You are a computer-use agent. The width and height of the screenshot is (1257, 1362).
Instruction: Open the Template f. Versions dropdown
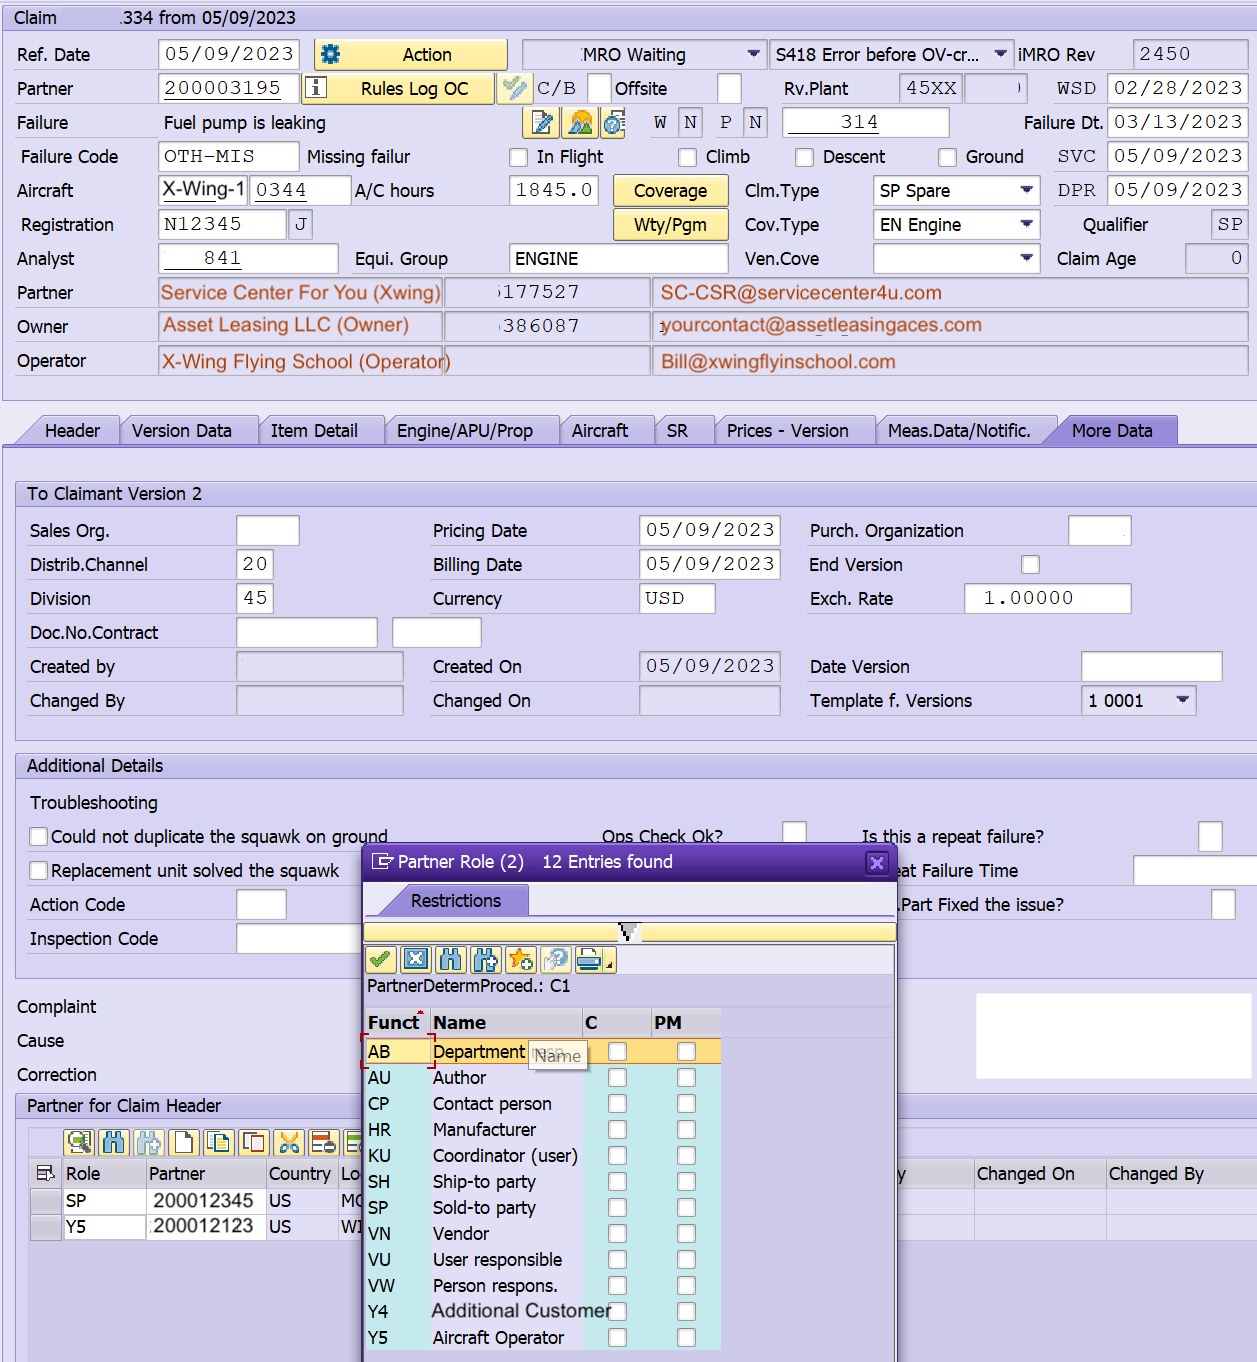coord(1182,700)
